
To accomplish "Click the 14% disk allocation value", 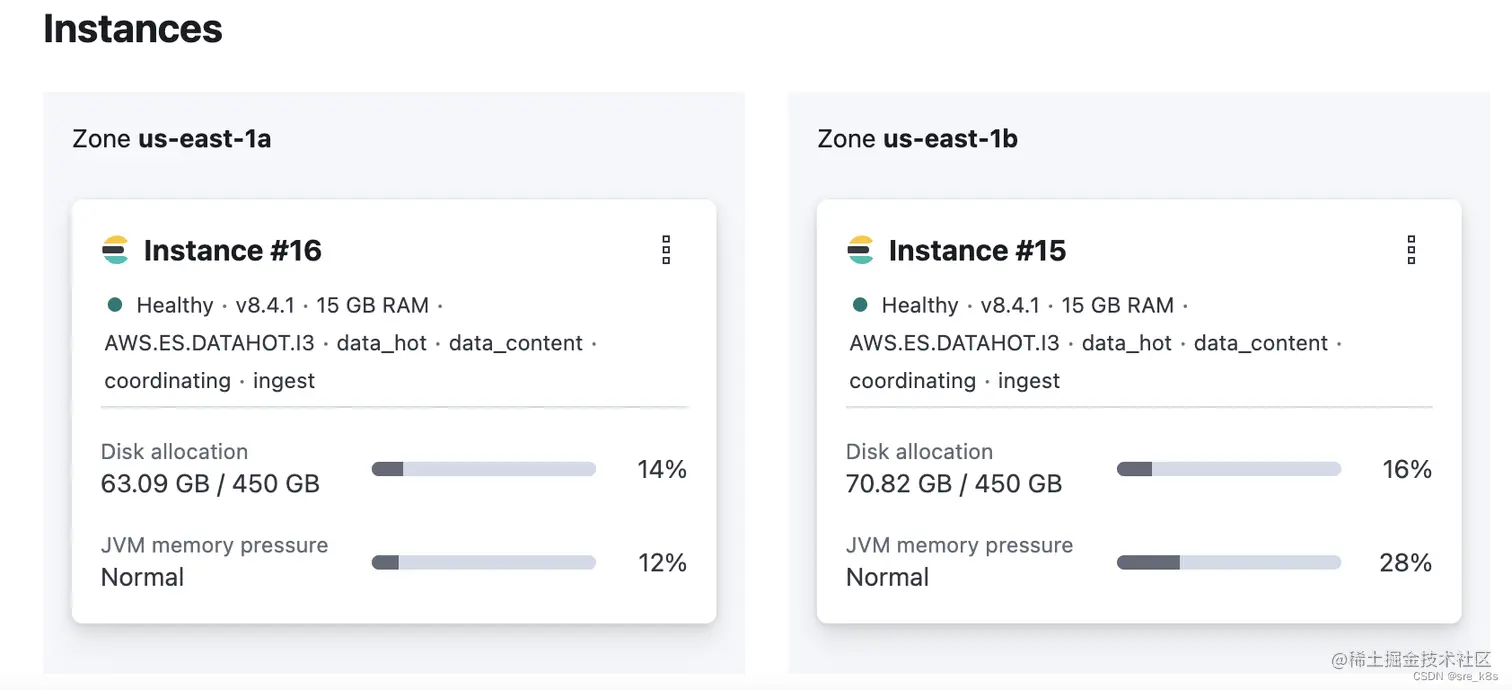I will point(662,469).
